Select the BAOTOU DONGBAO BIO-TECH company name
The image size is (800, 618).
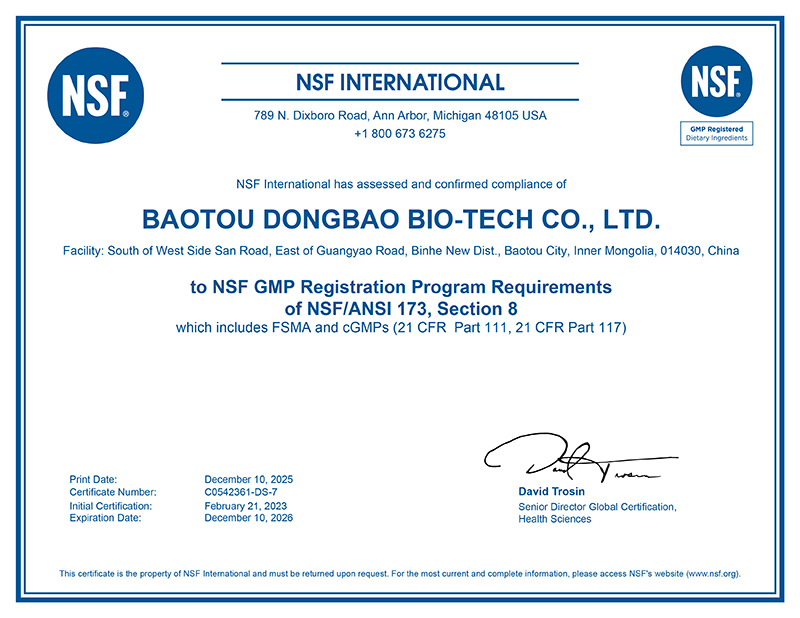[x=399, y=215]
